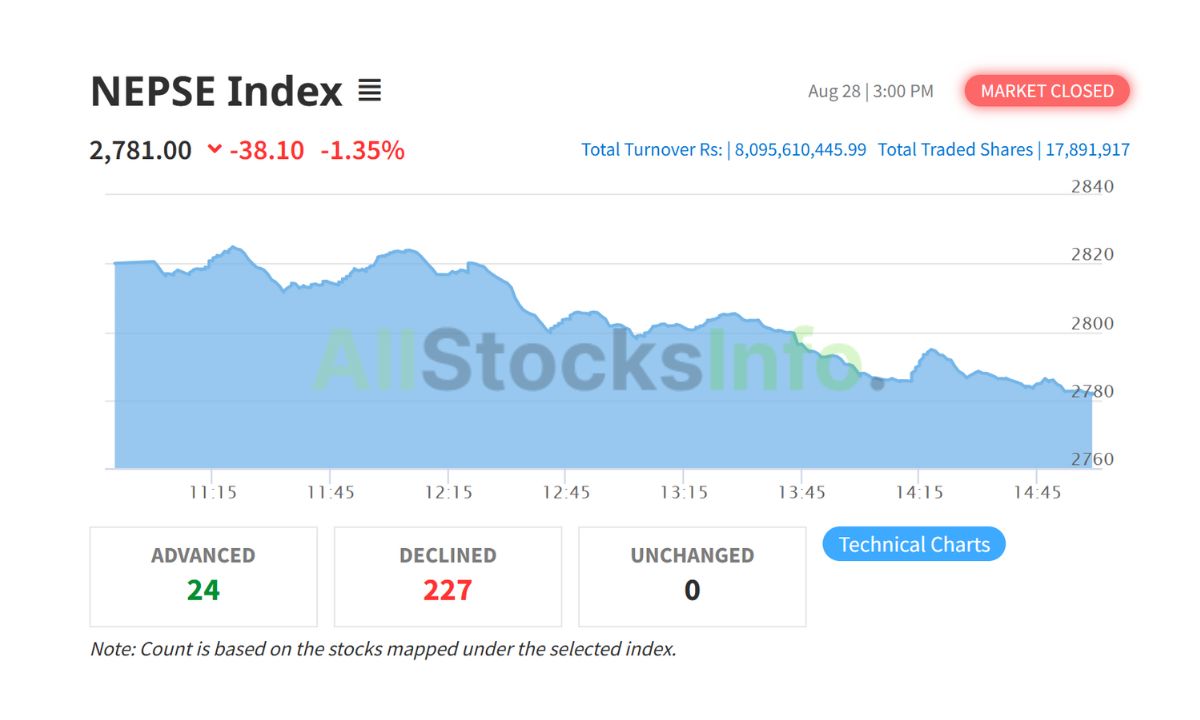The height and width of the screenshot is (720, 1200).
Task: Click the red downward chevron beside -38.10
Action: click(213, 149)
